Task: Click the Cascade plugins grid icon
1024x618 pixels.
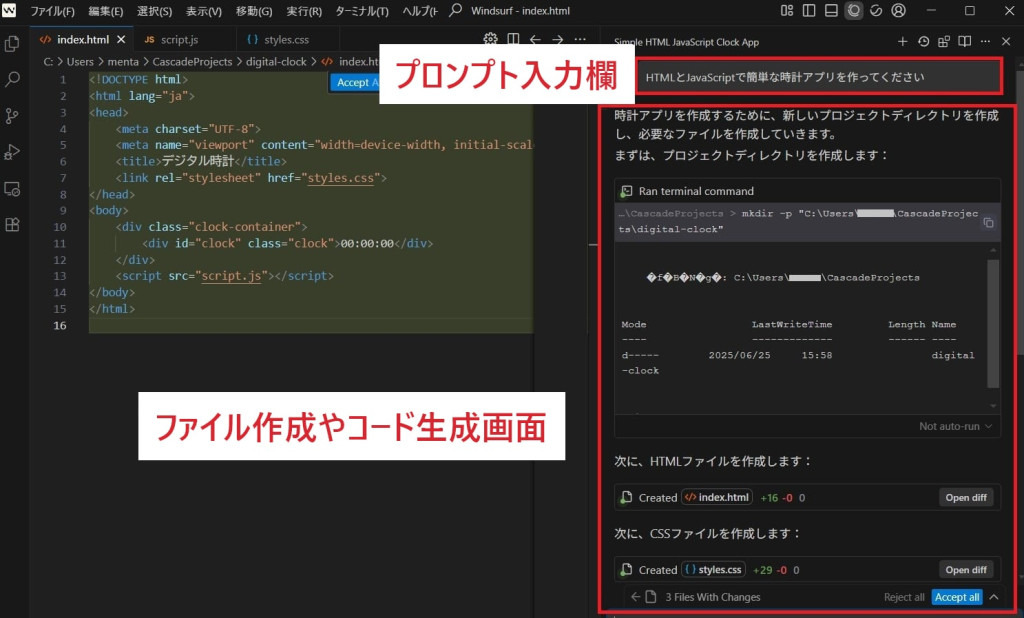Action: pyautogui.click(x=944, y=41)
